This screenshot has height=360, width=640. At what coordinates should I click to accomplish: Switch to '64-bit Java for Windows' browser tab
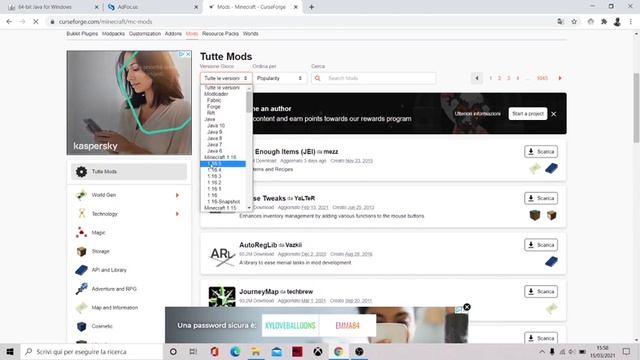(x=52, y=7)
